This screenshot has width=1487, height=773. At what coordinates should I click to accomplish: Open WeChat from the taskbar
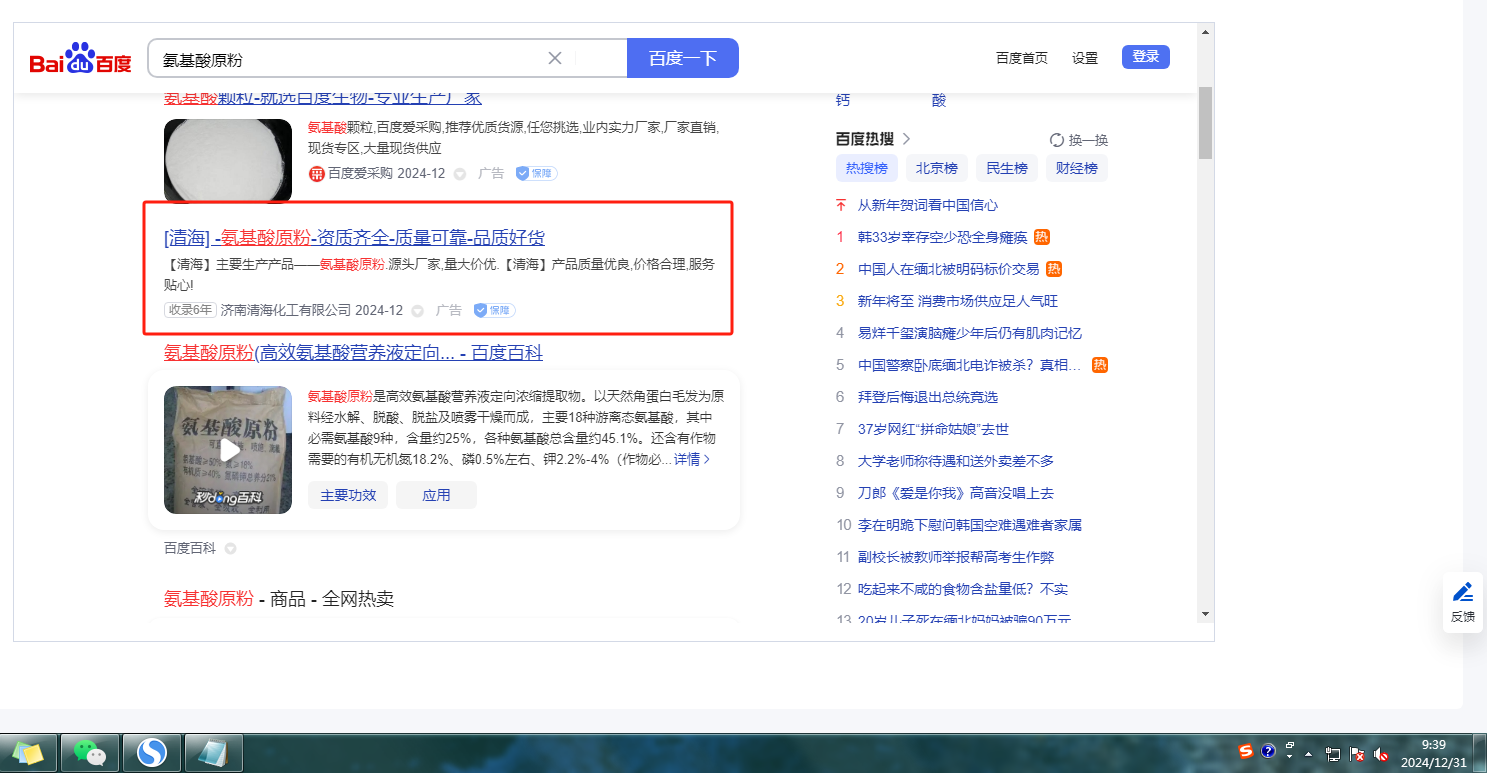(x=90, y=752)
